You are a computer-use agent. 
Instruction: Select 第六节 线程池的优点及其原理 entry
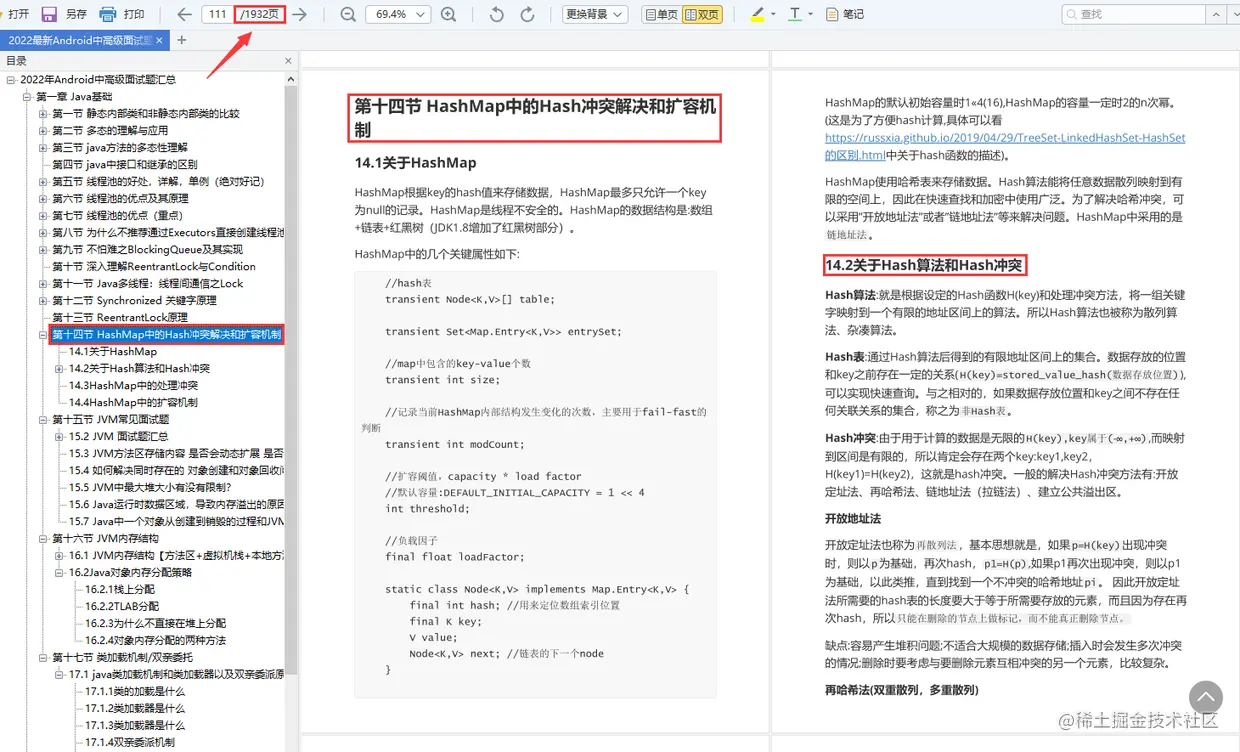tap(120, 198)
